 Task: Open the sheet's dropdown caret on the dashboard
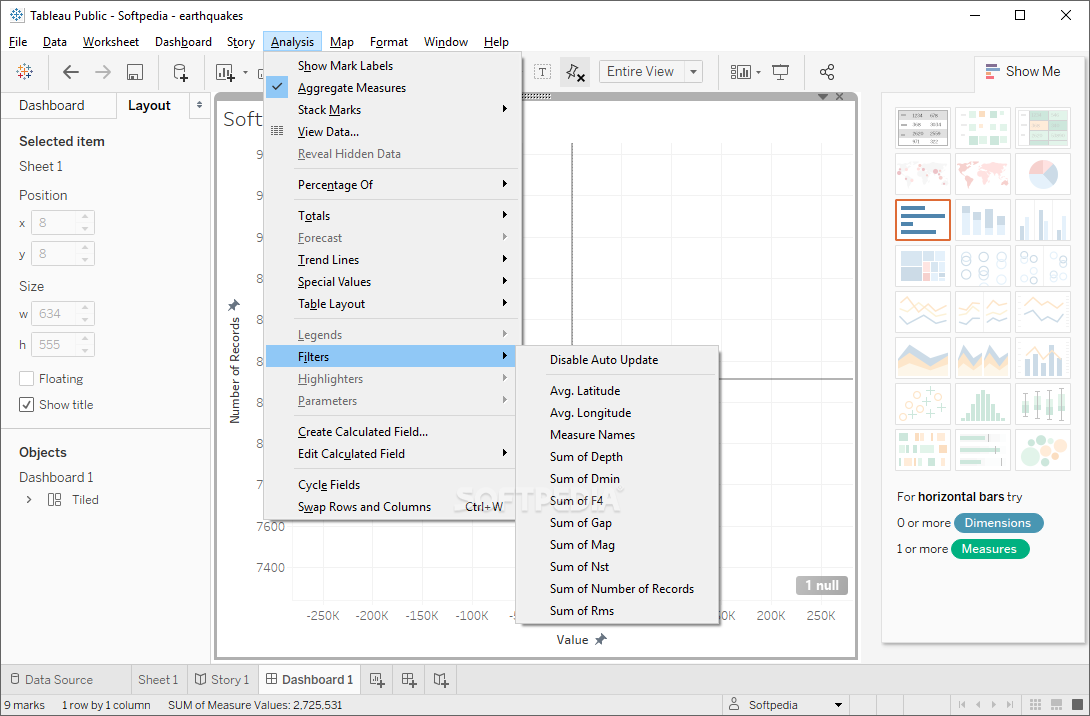[x=823, y=97]
